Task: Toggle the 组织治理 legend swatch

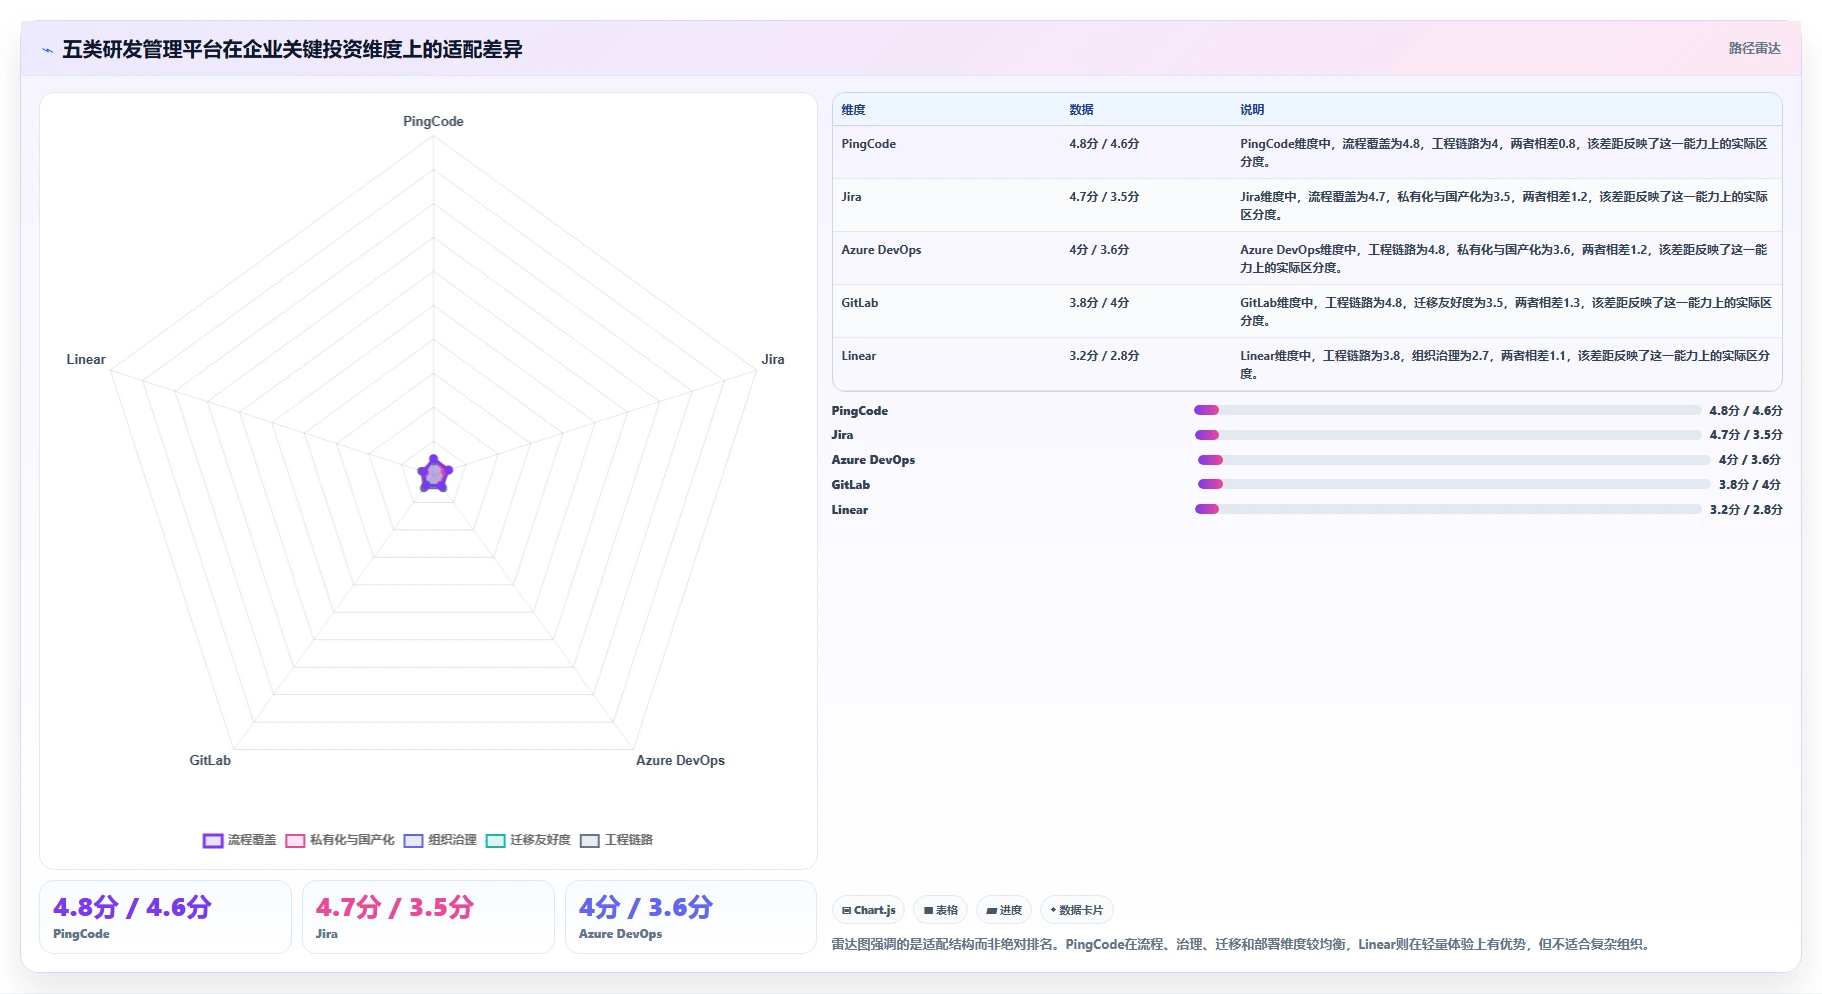Action: 414,841
